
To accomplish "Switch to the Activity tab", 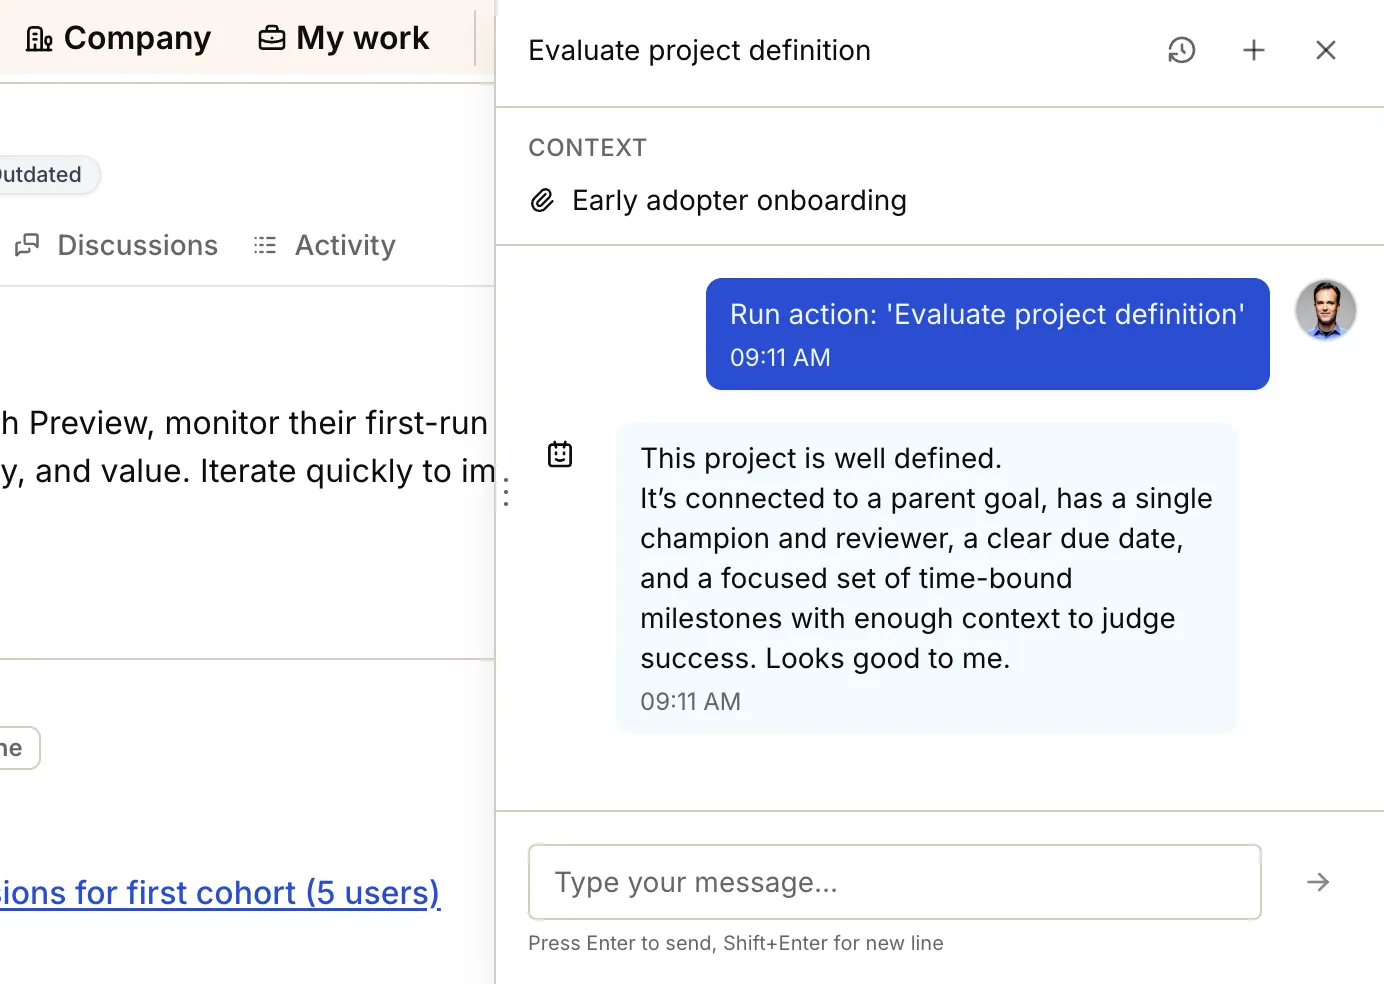I will [345, 245].
